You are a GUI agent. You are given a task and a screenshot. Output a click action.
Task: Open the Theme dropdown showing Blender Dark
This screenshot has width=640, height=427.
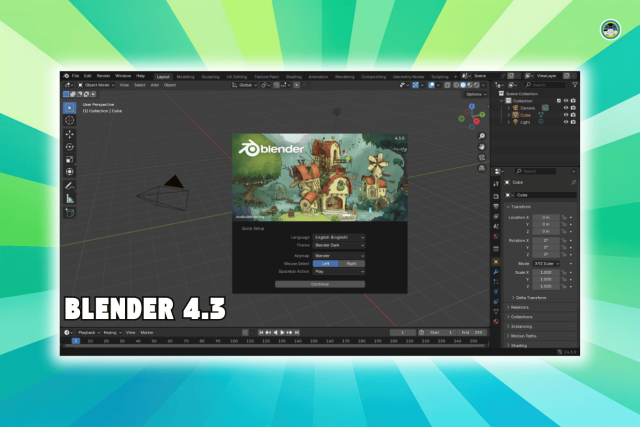pyautogui.click(x=339, y=244)
